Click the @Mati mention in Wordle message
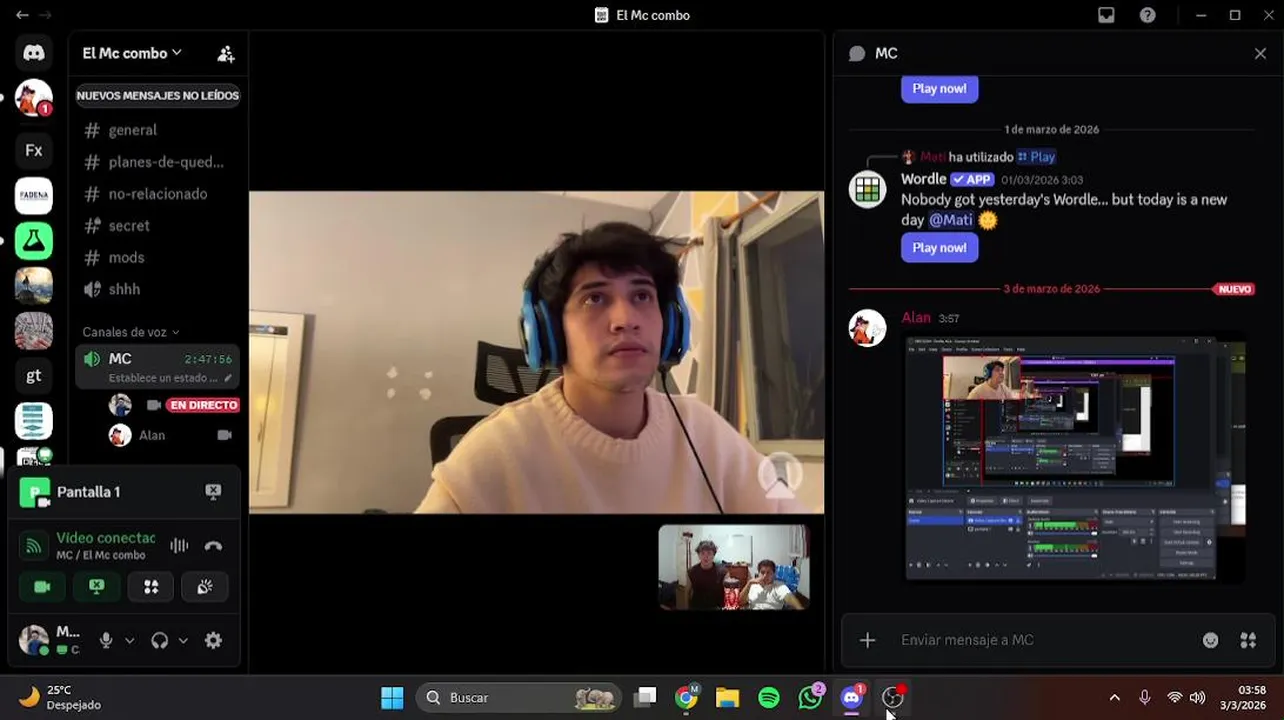Screen dimensions: 1284x720 click(950, 220)
